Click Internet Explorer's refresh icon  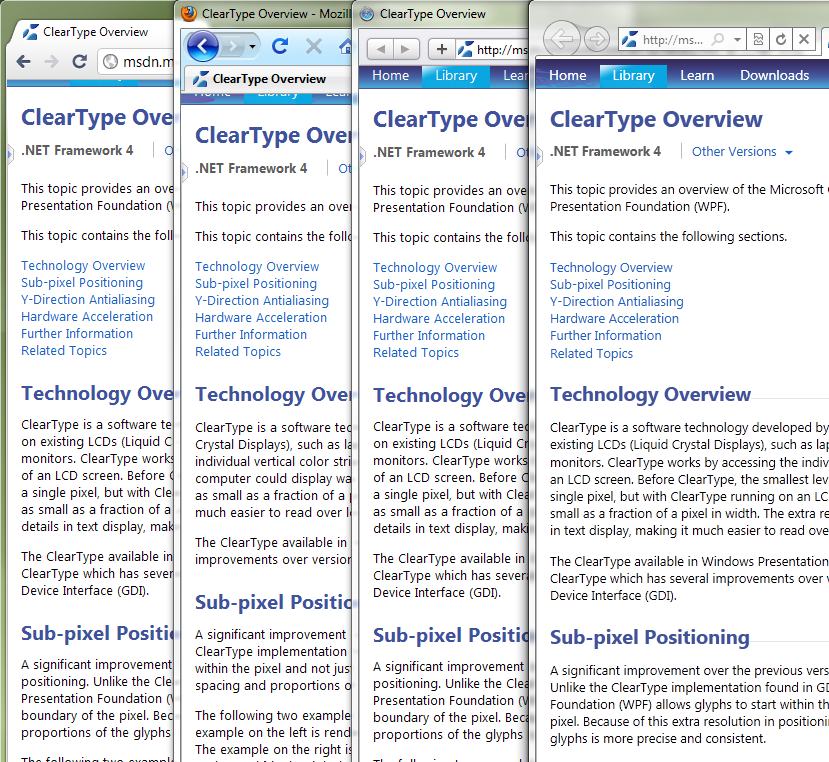click(781, 39)
